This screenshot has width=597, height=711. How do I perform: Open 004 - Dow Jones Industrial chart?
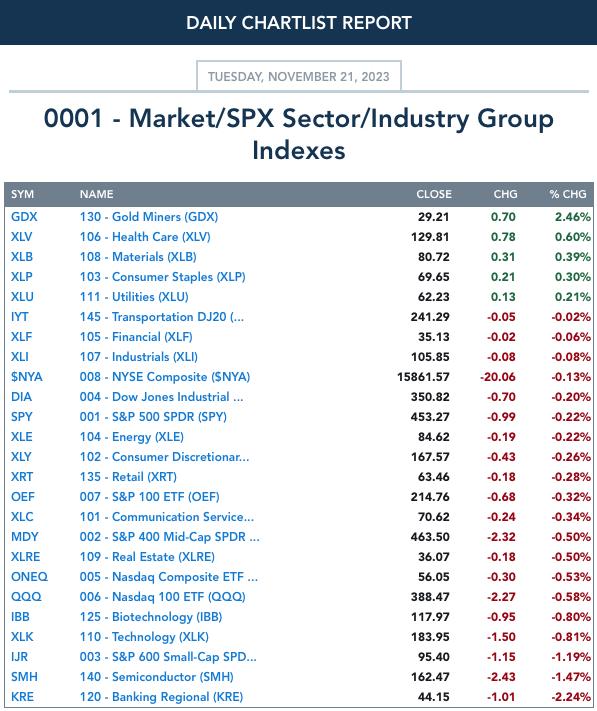[161, 397]
